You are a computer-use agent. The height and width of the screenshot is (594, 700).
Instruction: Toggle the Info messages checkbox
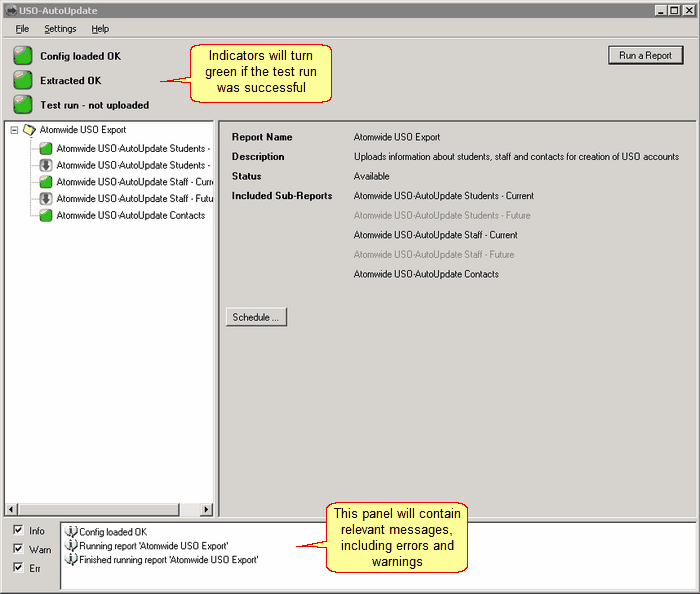(x=18, y=530)
